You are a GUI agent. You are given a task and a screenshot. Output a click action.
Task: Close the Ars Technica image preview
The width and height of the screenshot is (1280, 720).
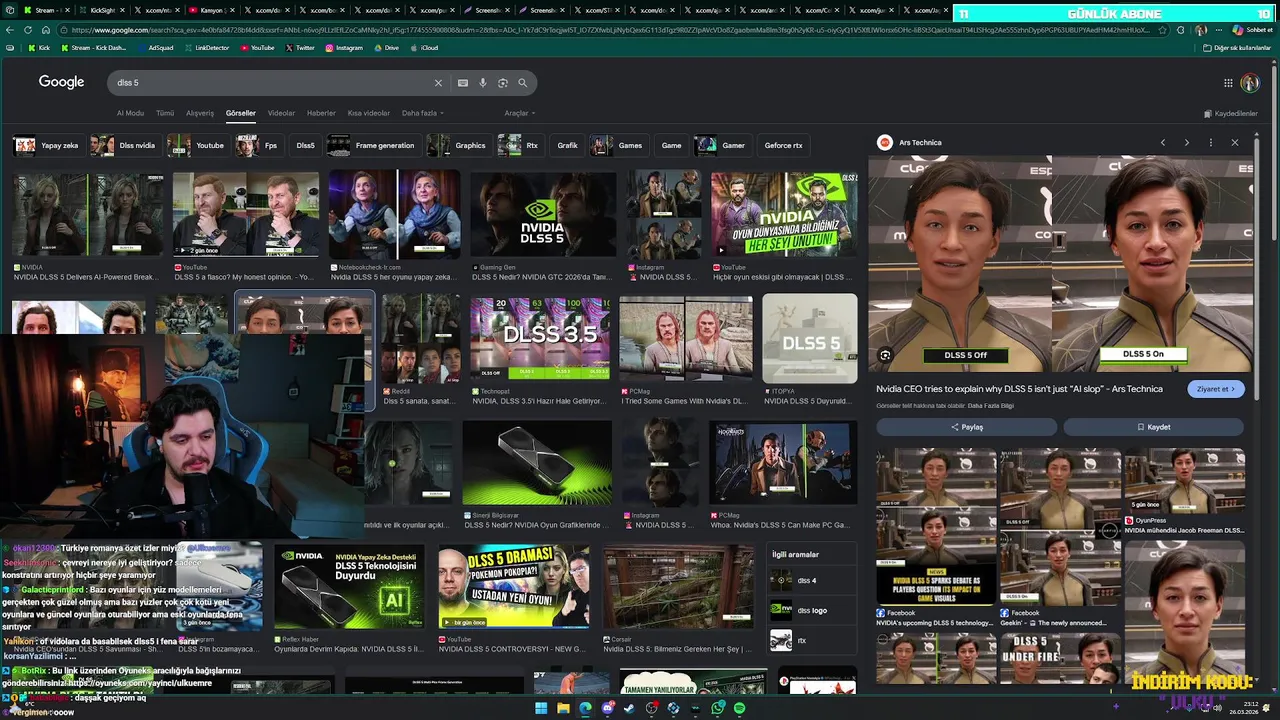[1235, 142]
